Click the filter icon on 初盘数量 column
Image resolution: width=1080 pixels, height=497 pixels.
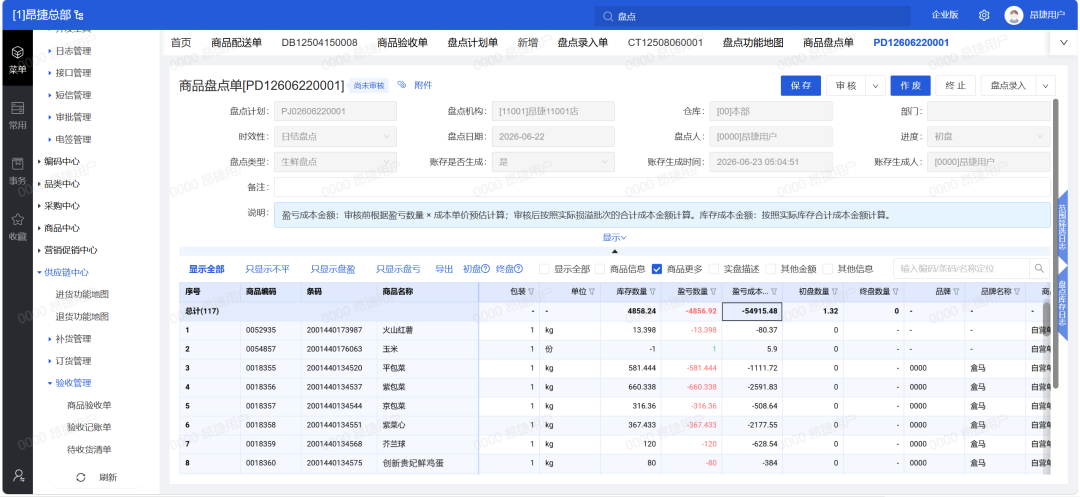[834, 292]
